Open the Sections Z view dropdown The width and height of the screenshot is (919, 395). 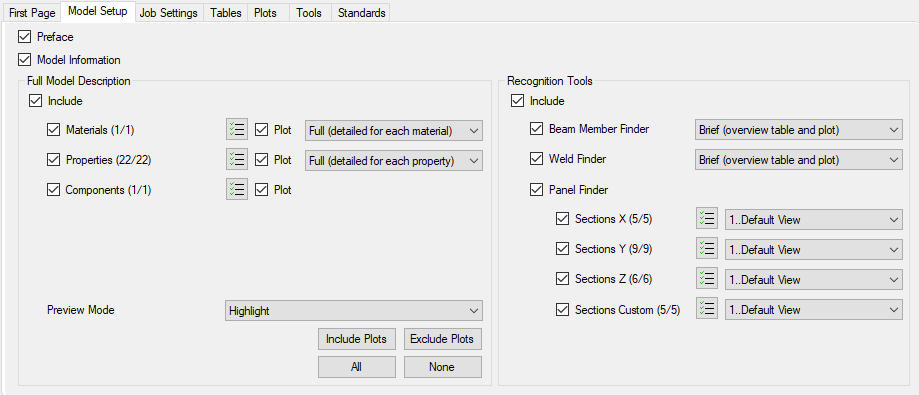click(814, 280)
